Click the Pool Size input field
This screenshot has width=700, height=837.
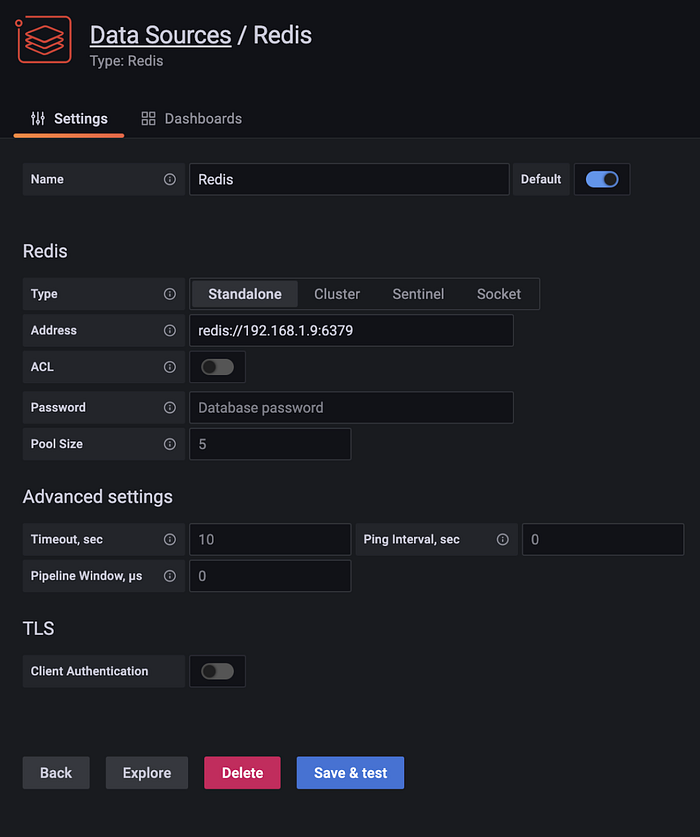tap(270, 444)
